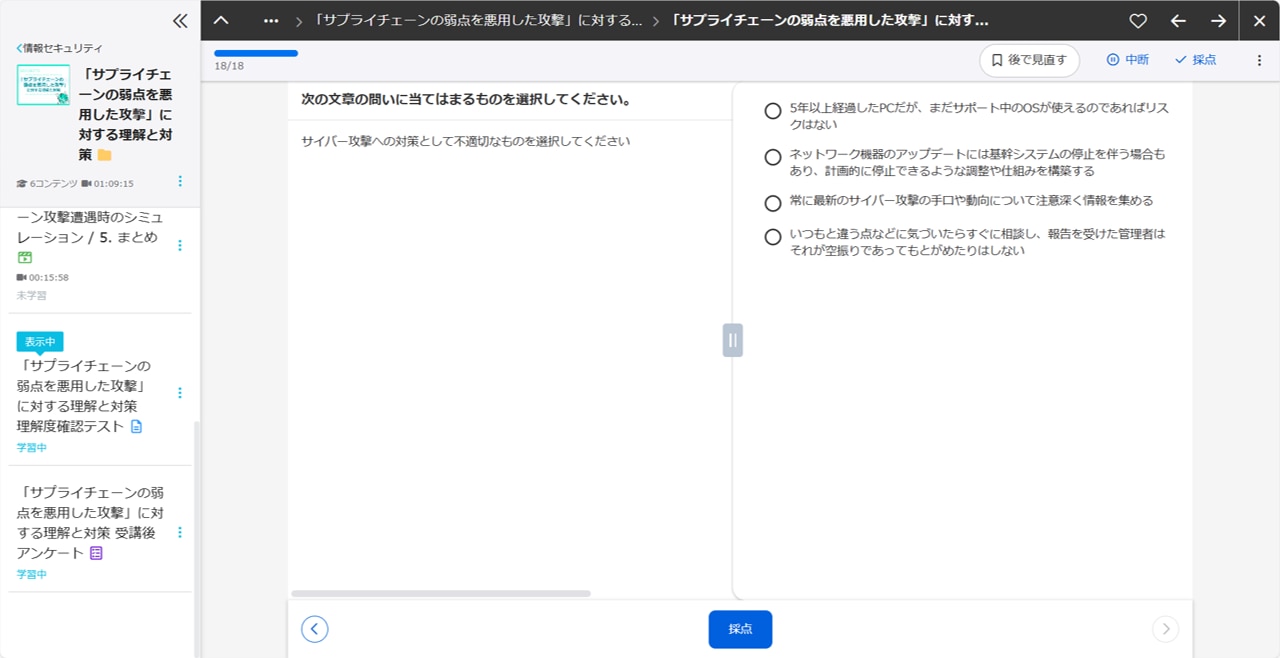Click the 後で見直す bookmark button
The height and width of the screenshot is (658, 1280).
coord(1029,60)
